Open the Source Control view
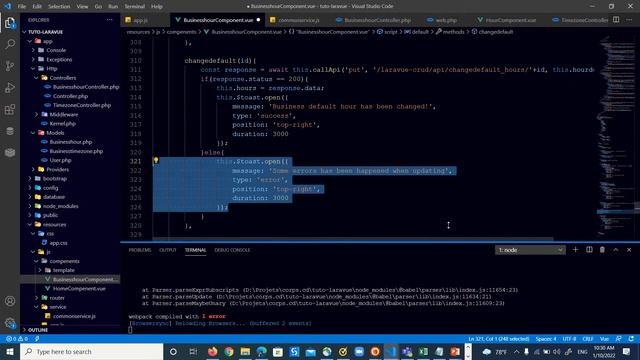Image resolution: width=640 pixels, height=360 pixels. pyautogui.click(x=10, y=66)
